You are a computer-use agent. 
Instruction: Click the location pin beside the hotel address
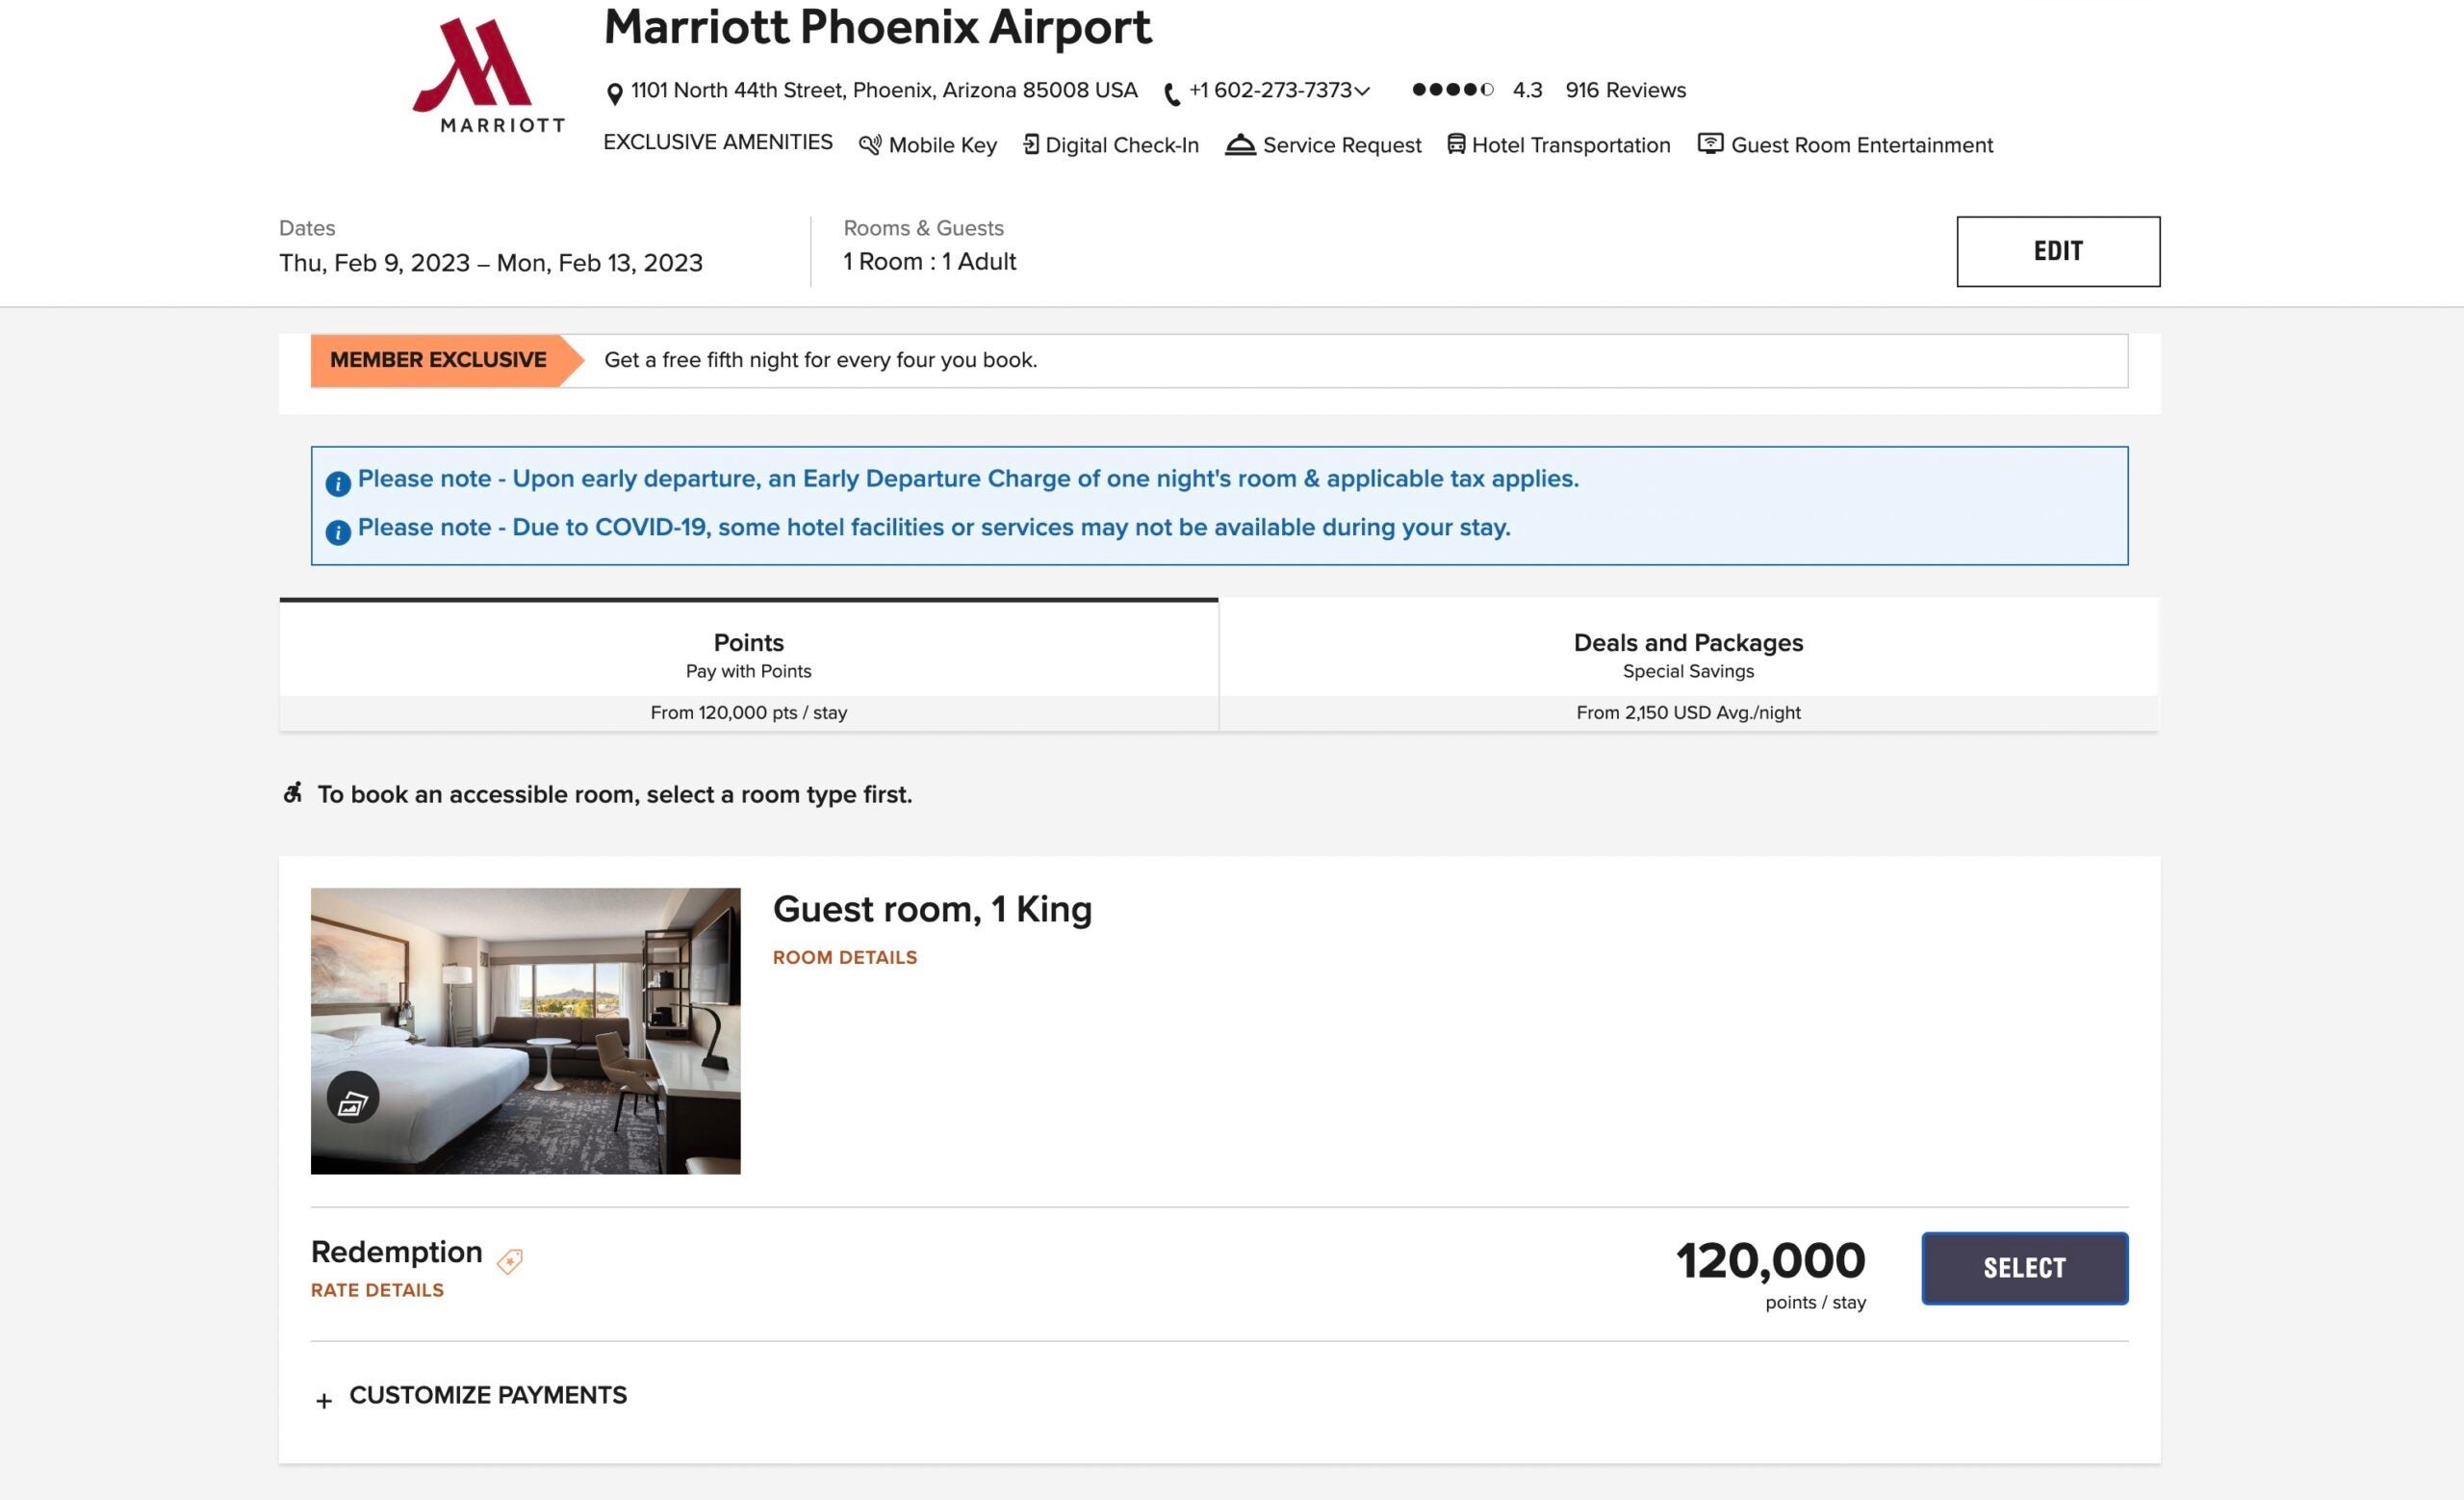(615, 90)
